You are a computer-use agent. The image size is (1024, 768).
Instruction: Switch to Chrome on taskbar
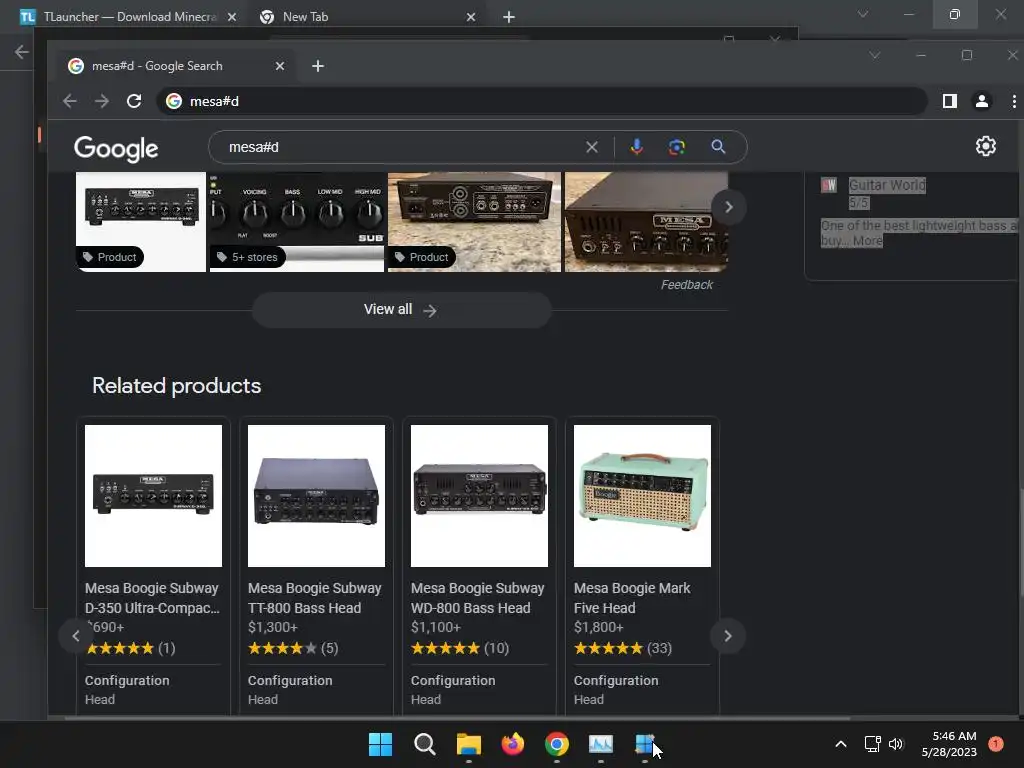click(556, 744)
